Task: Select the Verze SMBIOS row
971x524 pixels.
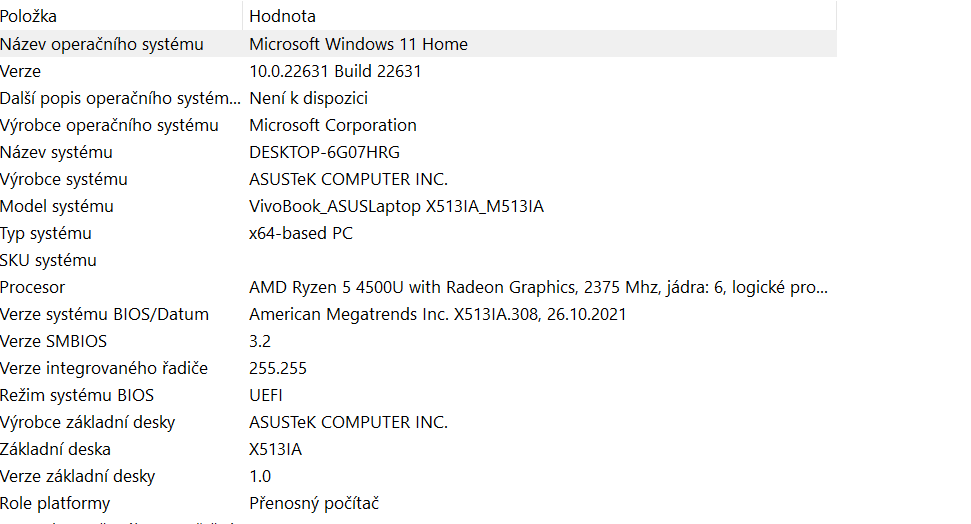Action: click(418, 341)
